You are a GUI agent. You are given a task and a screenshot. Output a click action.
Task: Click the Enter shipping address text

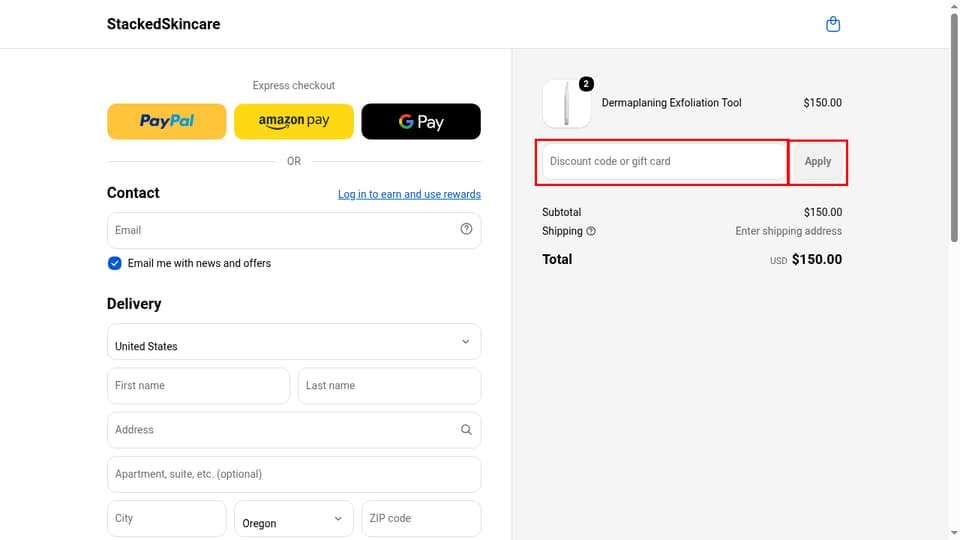pos(789,231)
